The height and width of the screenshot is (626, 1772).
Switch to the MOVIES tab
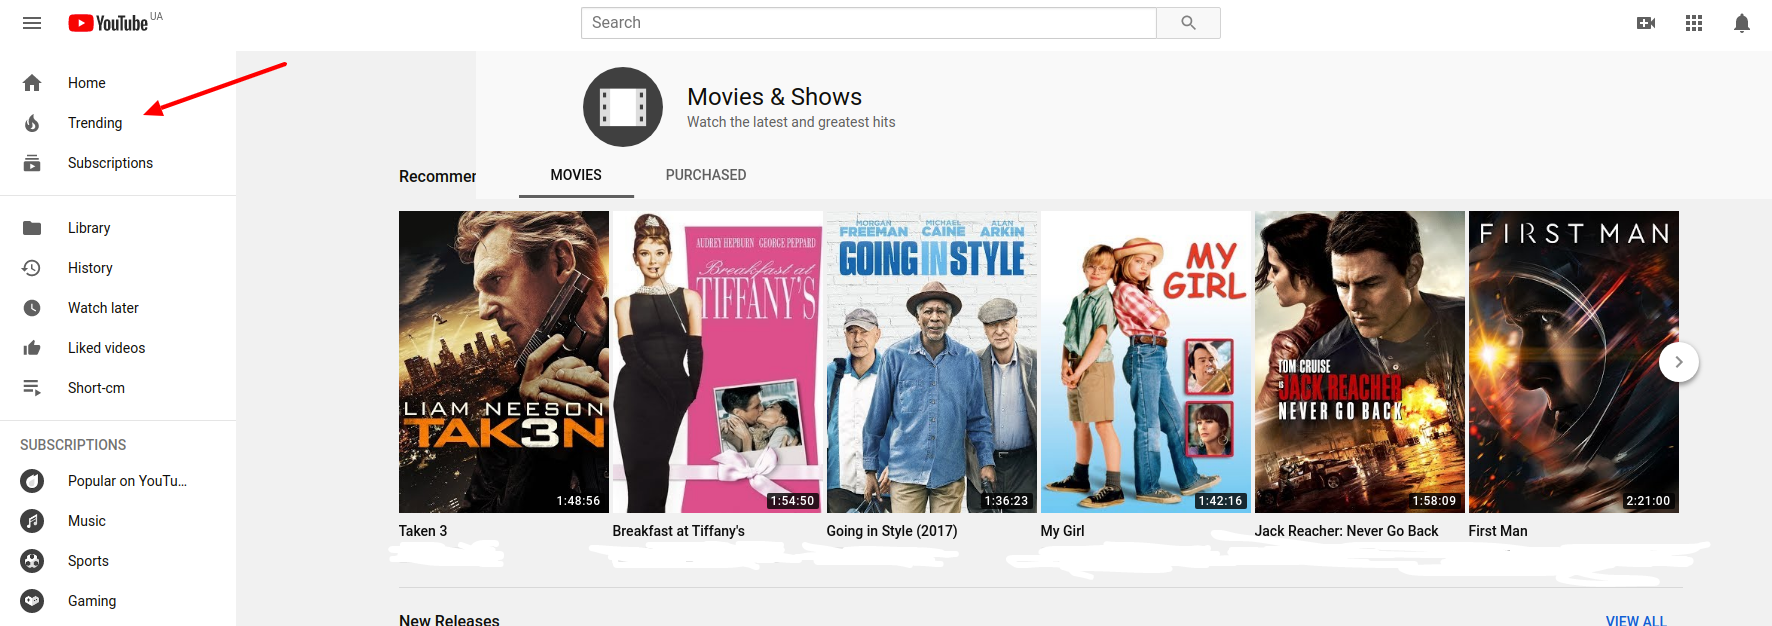[576, 175]
